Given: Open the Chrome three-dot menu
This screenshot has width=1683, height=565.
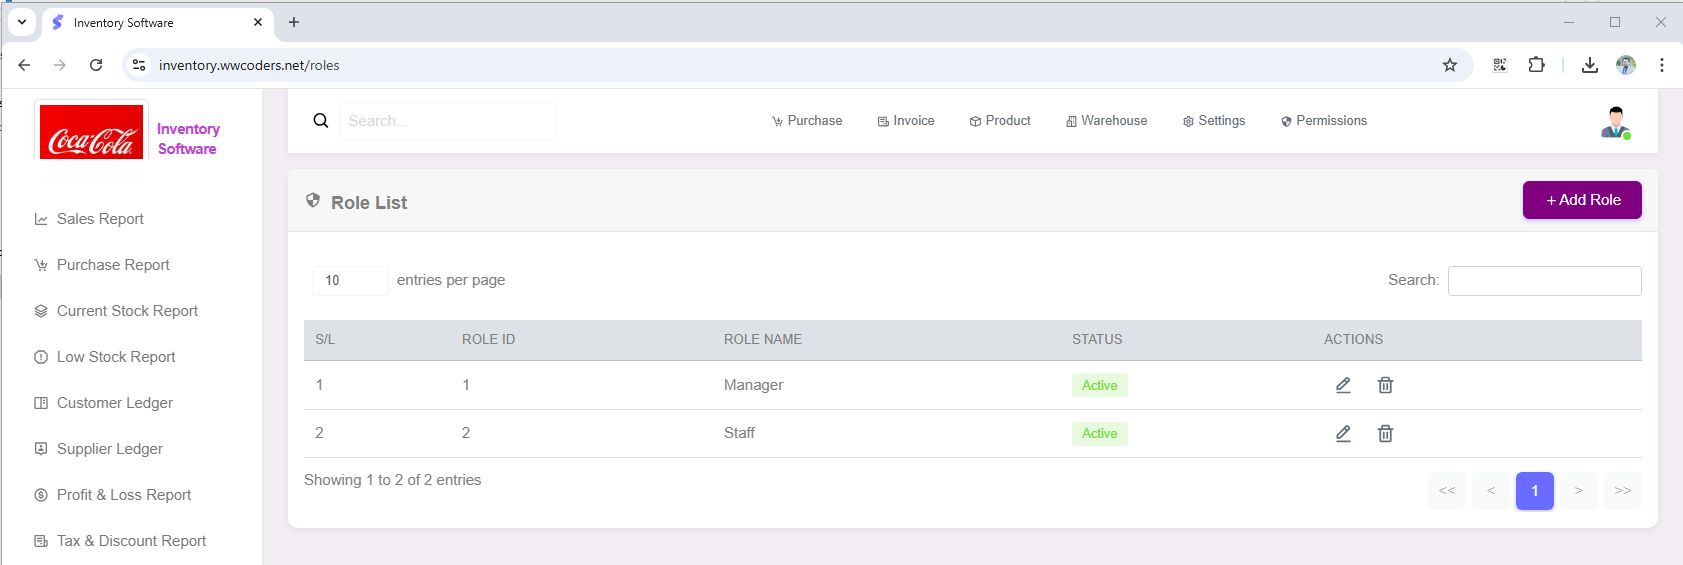Looking at the screenshot, I should click(x=1662, y=65).
